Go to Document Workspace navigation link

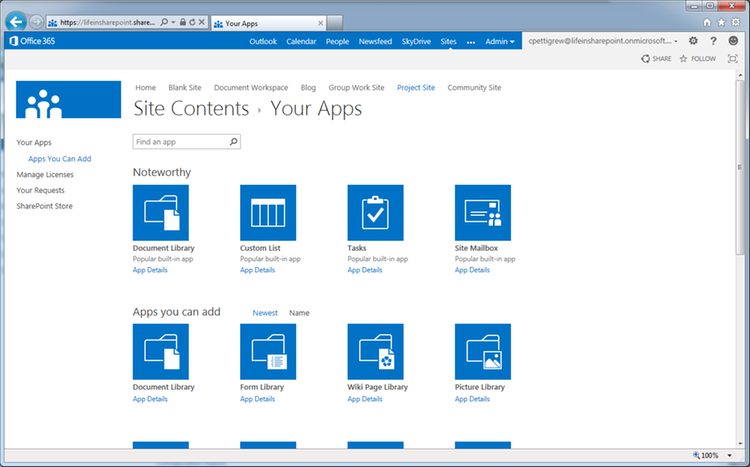(251, 88)
